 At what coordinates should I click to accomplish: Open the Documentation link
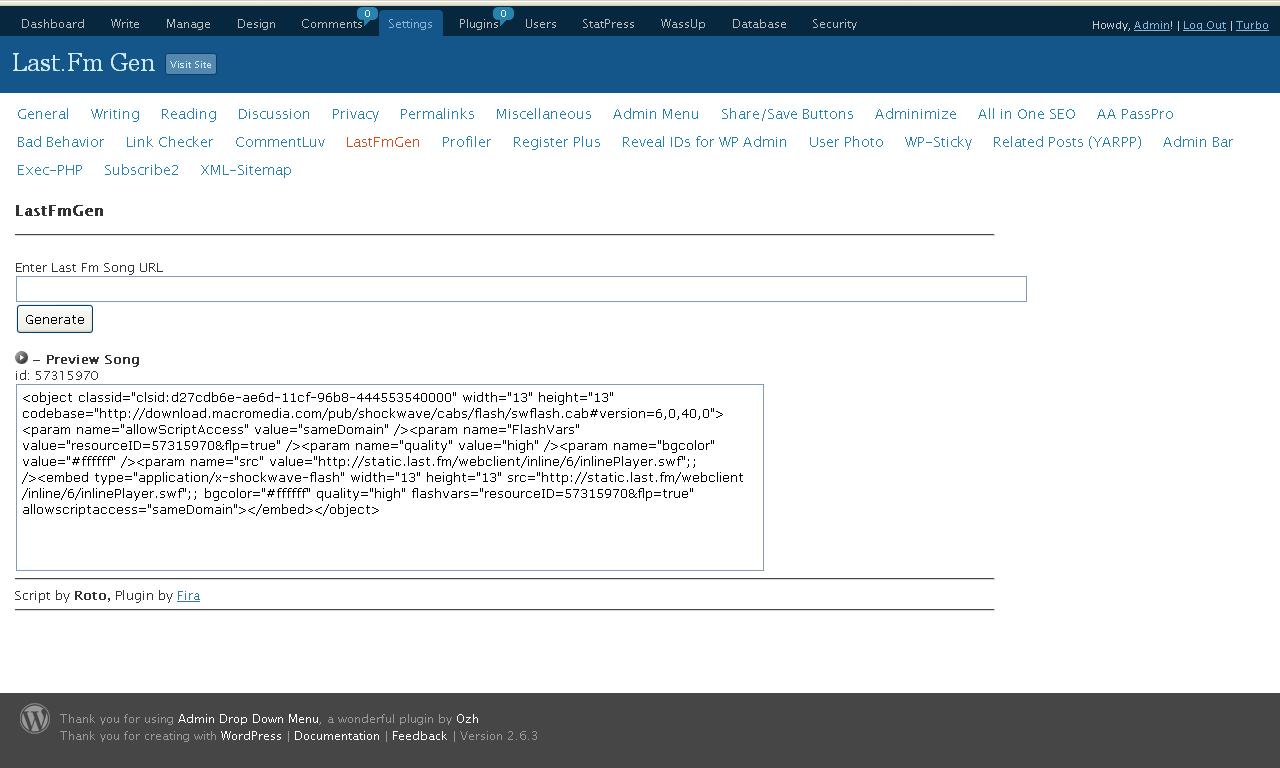click(x=337, y=736)
